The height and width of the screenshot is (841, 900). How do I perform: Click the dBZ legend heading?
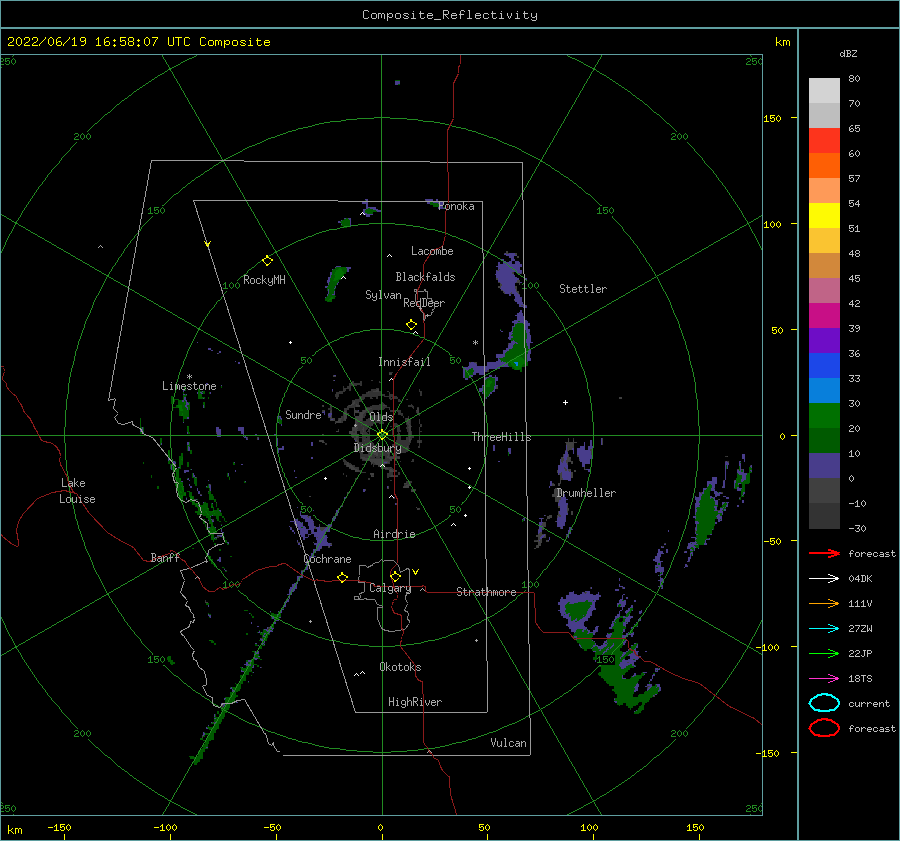coord(848,53)
